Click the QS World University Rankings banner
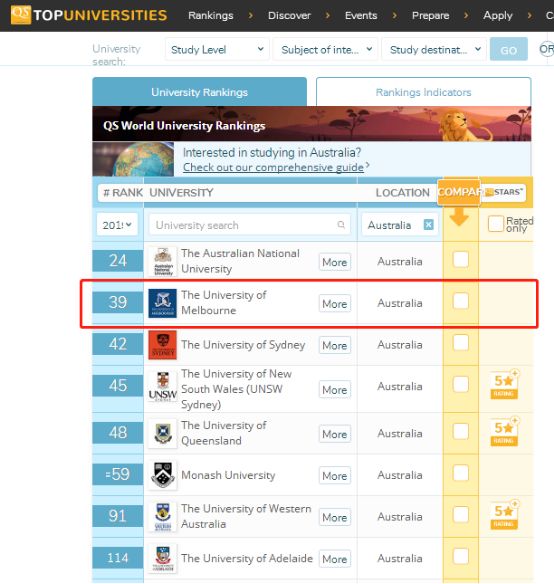This screenshot has width=554, height=584. click(x=311, y=124)
